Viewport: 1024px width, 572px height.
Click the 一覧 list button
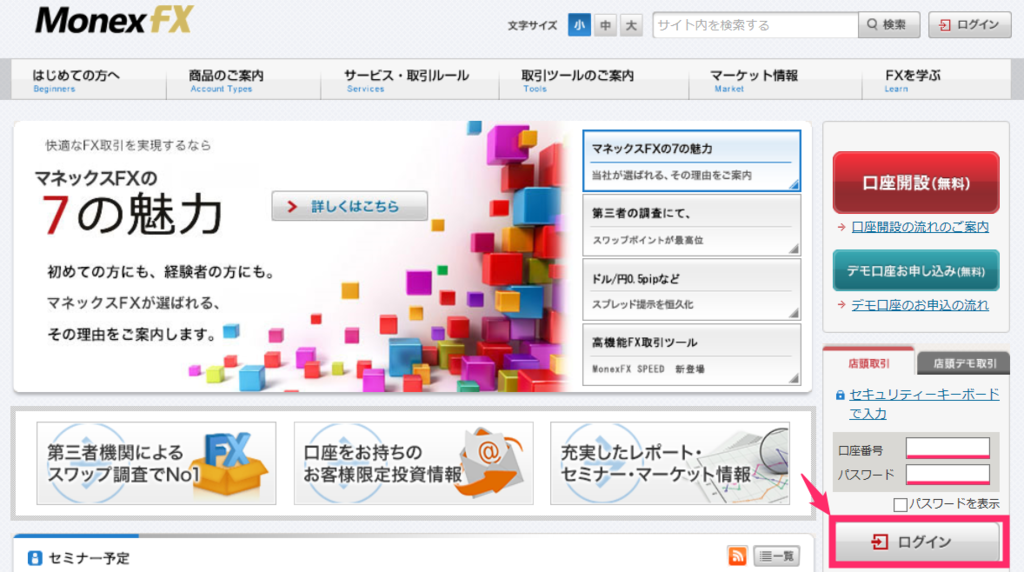tap(776, 556)
